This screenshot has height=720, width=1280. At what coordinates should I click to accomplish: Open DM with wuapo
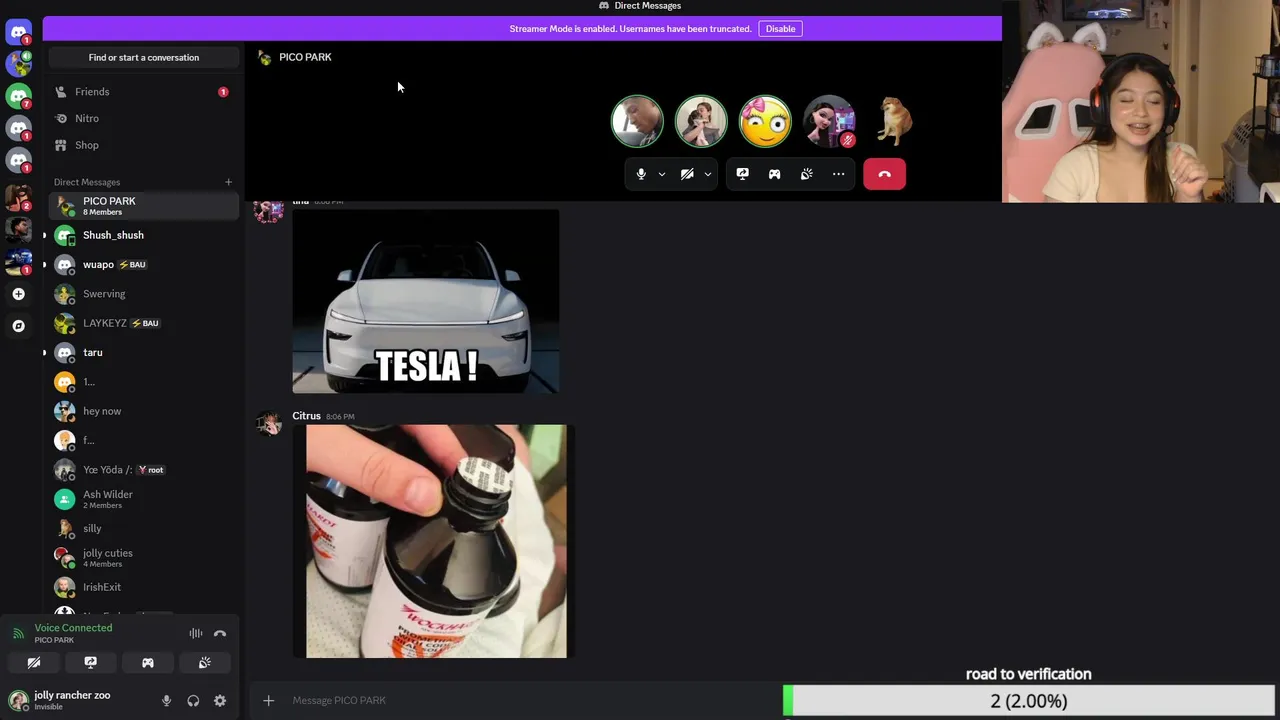pos(143,264)
